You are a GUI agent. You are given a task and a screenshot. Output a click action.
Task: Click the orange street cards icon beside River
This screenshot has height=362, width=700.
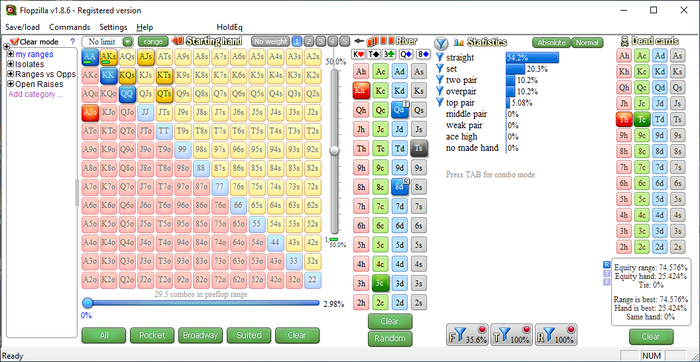click(380, 41)
